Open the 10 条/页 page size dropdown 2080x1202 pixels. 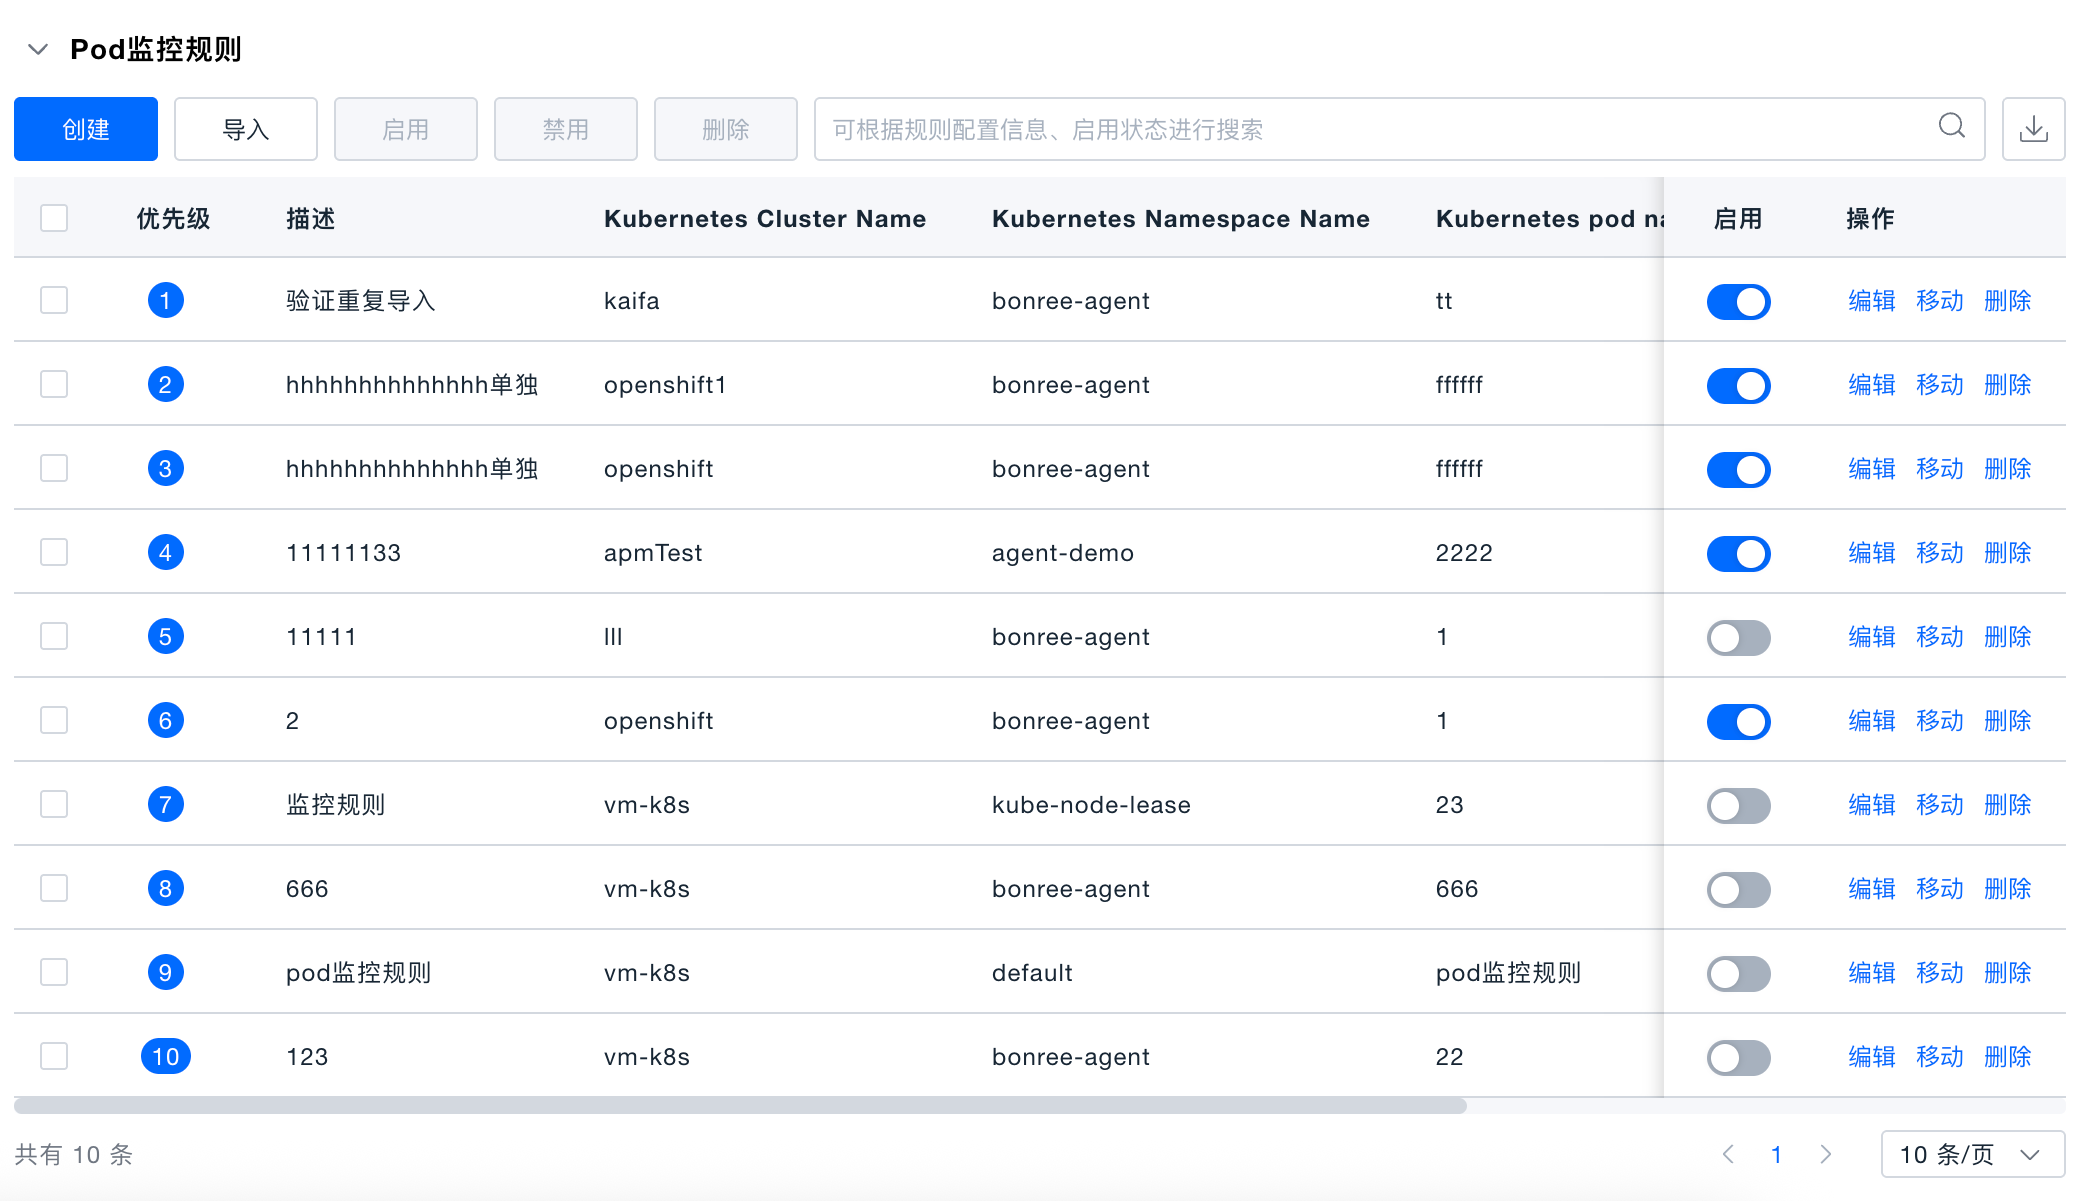pos(1973,1154)
